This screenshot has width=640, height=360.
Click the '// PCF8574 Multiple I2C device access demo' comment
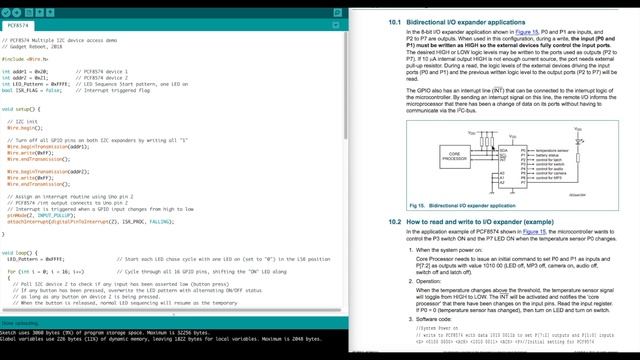(x=59, y=40)
